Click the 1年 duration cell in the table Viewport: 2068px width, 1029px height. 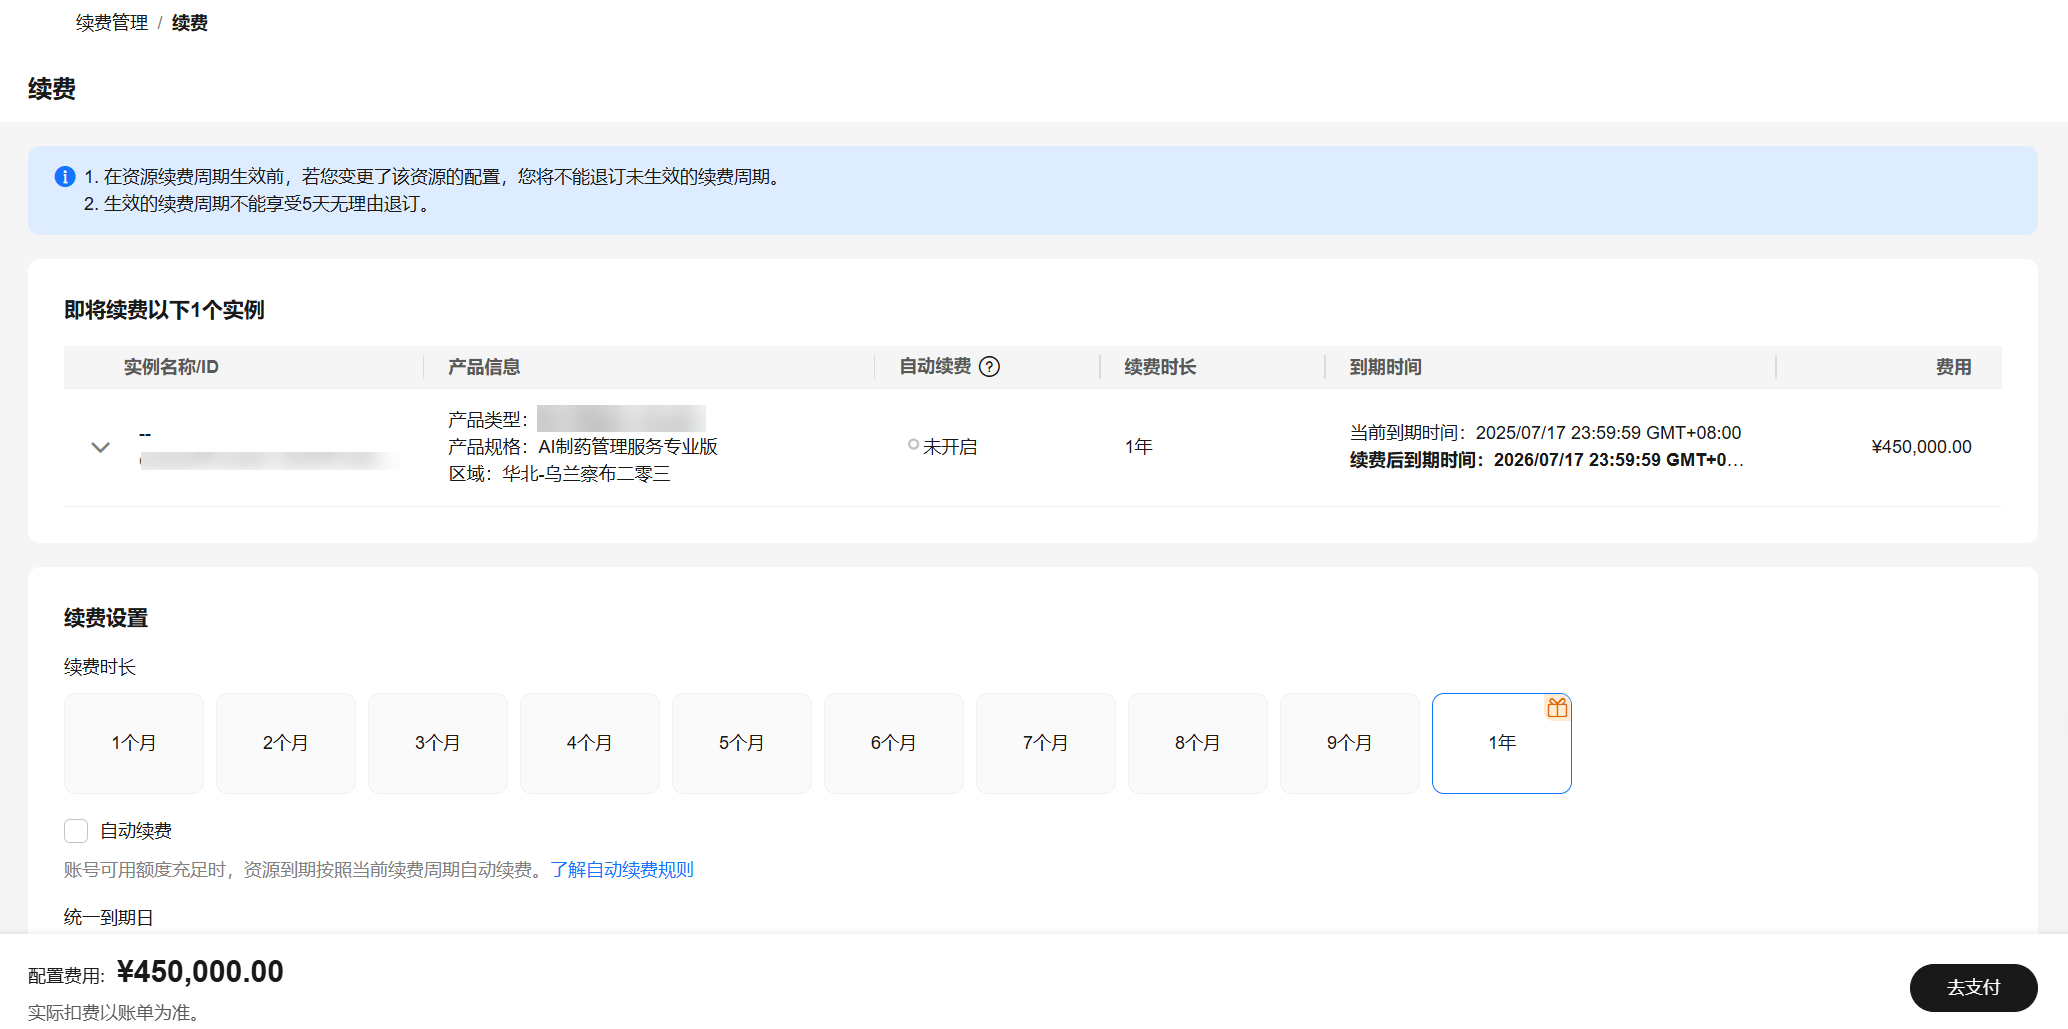[x=1138, y=447]
